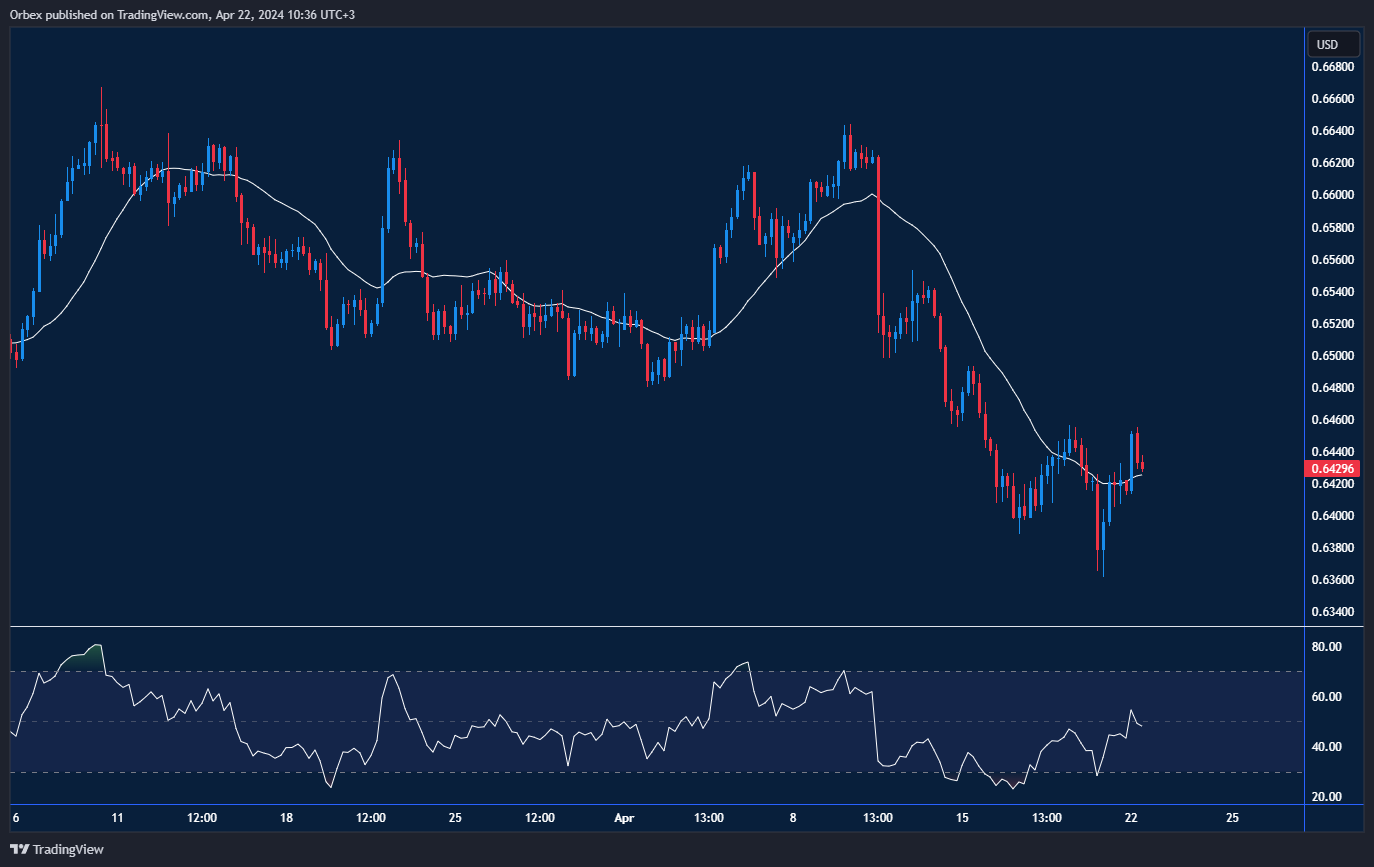Click the 0.63400 price scale label
1374x867 pixels.
coord(1331,611)
